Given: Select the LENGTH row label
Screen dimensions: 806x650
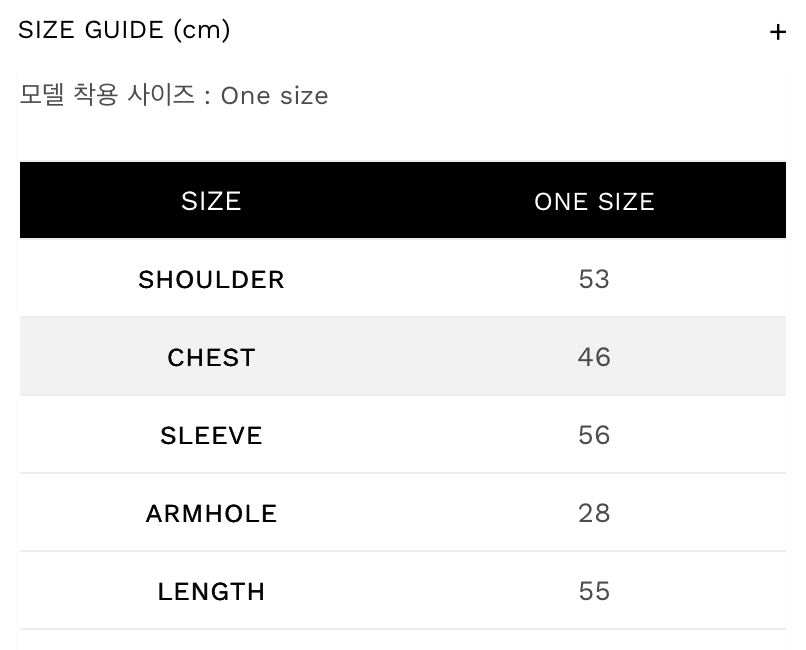Looking at the screenshot, I should click(211, 591).
